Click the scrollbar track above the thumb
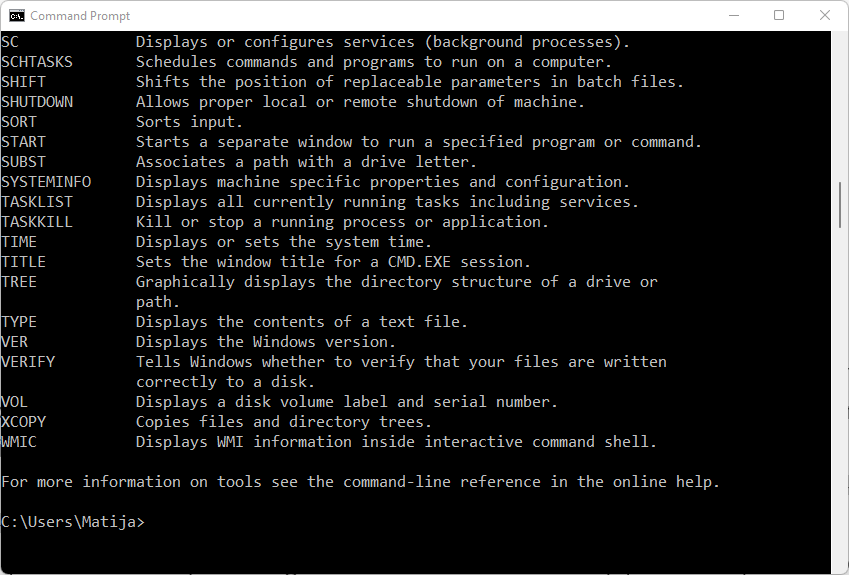The image size is (849, 575). click(x=840, y=106)
